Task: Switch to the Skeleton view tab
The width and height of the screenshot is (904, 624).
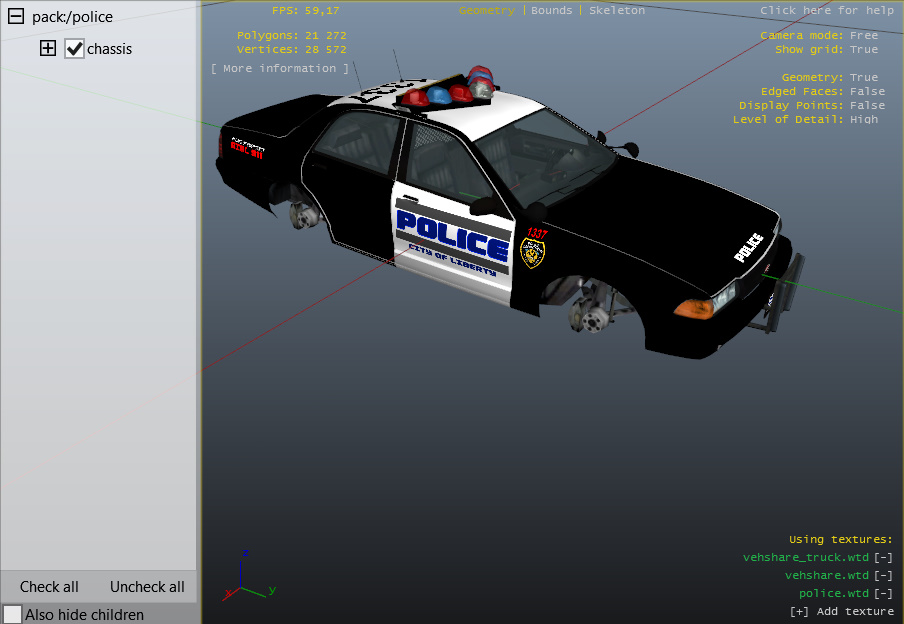Action: tap(616, 10)
